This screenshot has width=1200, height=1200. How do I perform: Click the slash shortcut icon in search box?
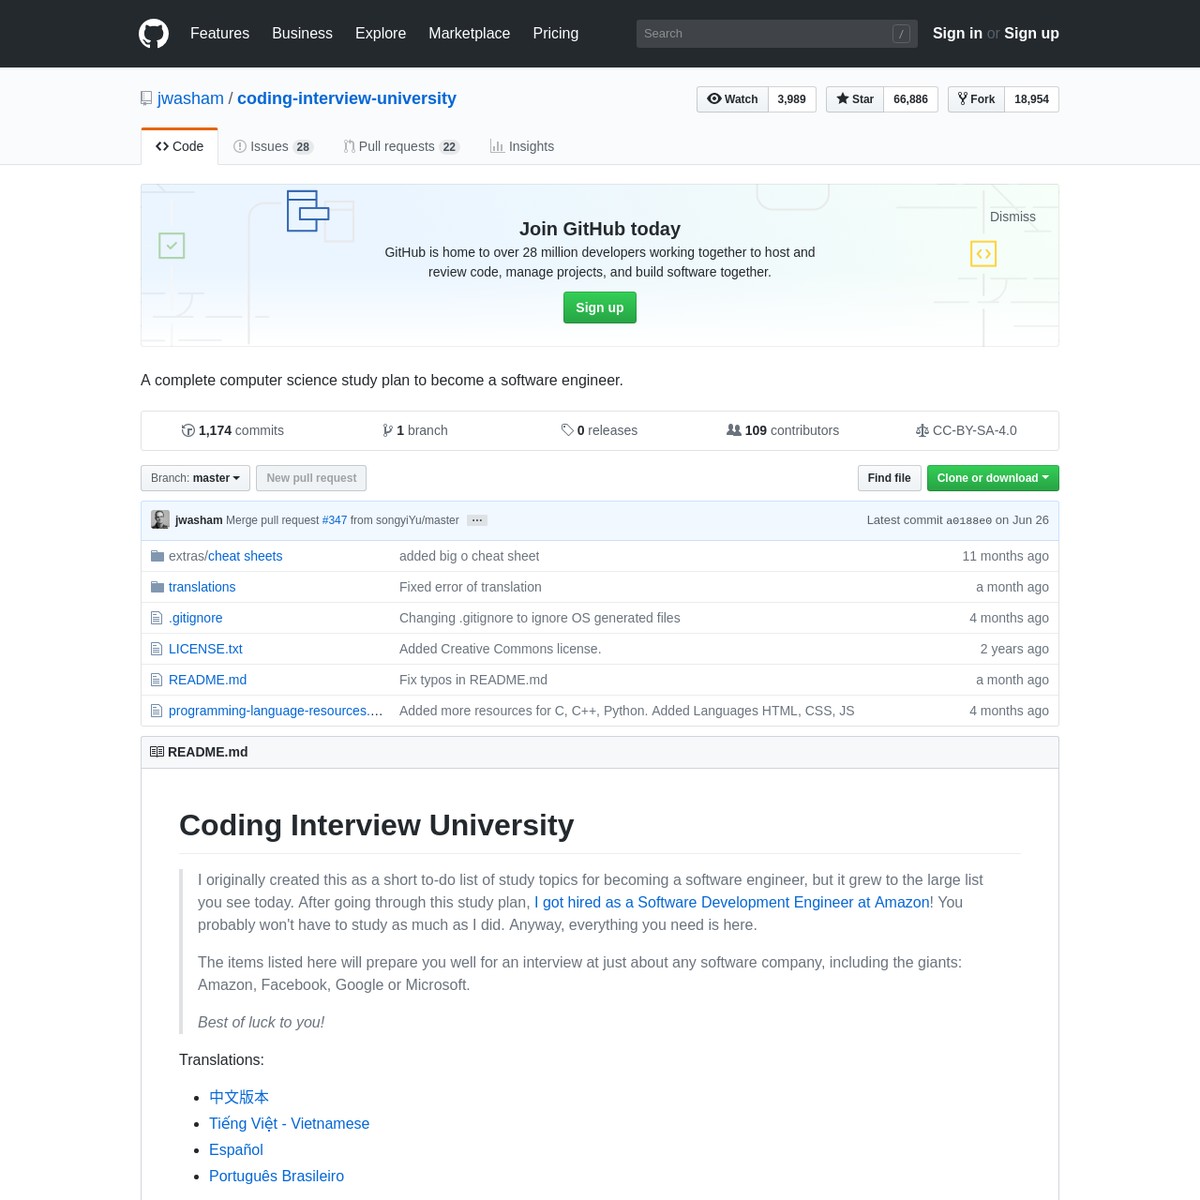pyautogui.click(x=901, y=33)
